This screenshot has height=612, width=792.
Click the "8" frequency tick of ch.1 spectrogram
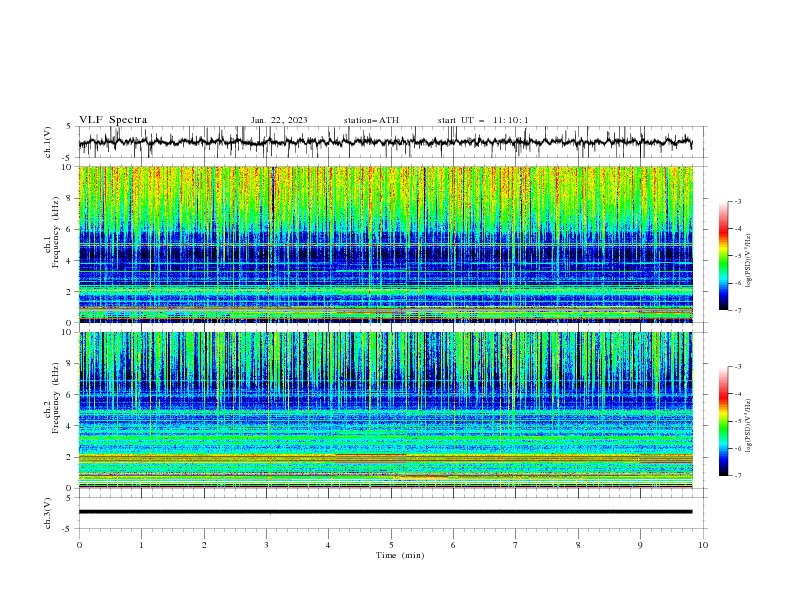pos(70,198)
